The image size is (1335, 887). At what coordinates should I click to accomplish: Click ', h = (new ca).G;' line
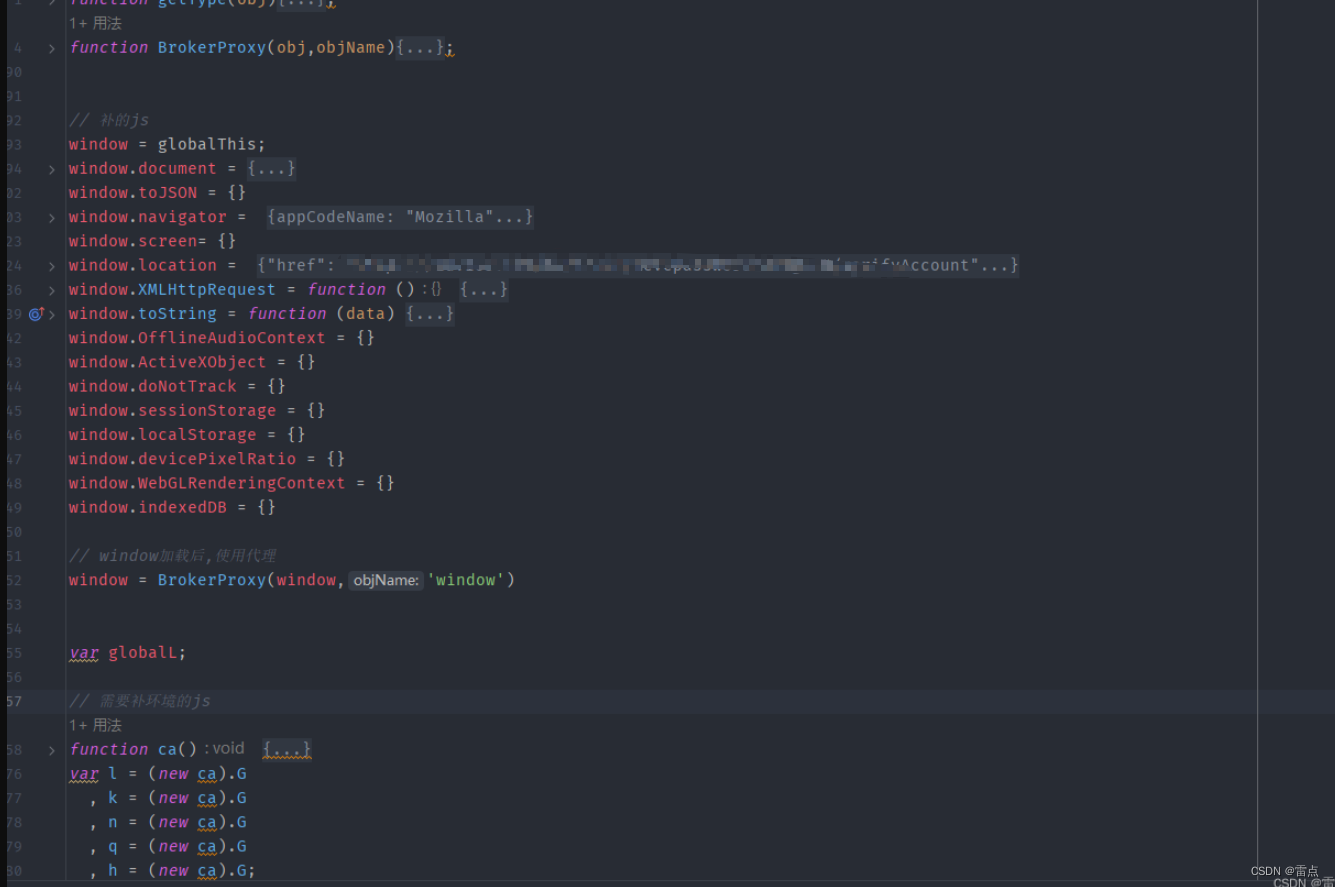tap(173, 871)
